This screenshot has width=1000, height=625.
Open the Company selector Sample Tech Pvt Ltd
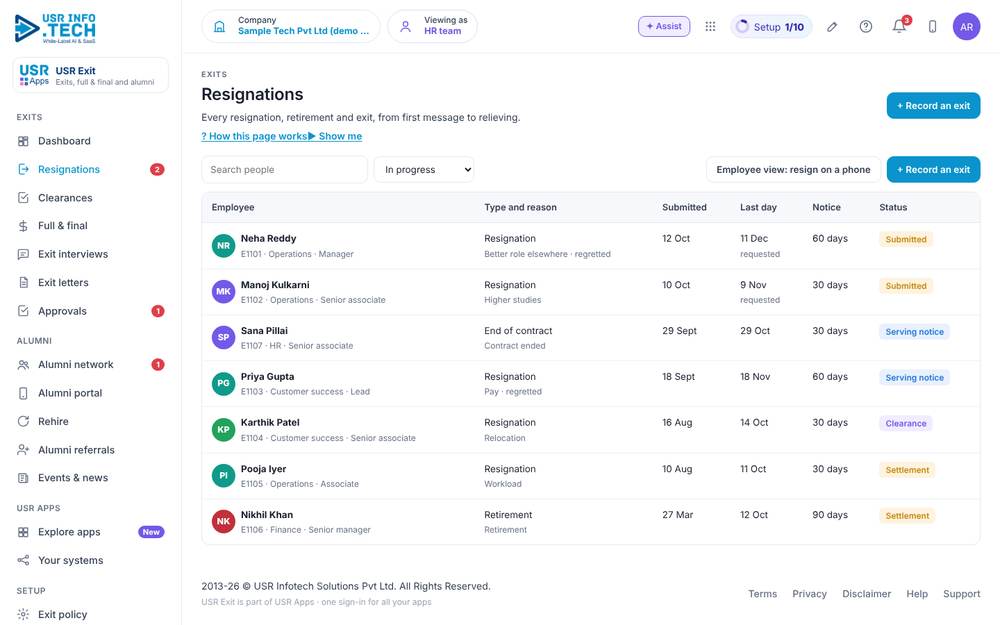coord(291,26)
